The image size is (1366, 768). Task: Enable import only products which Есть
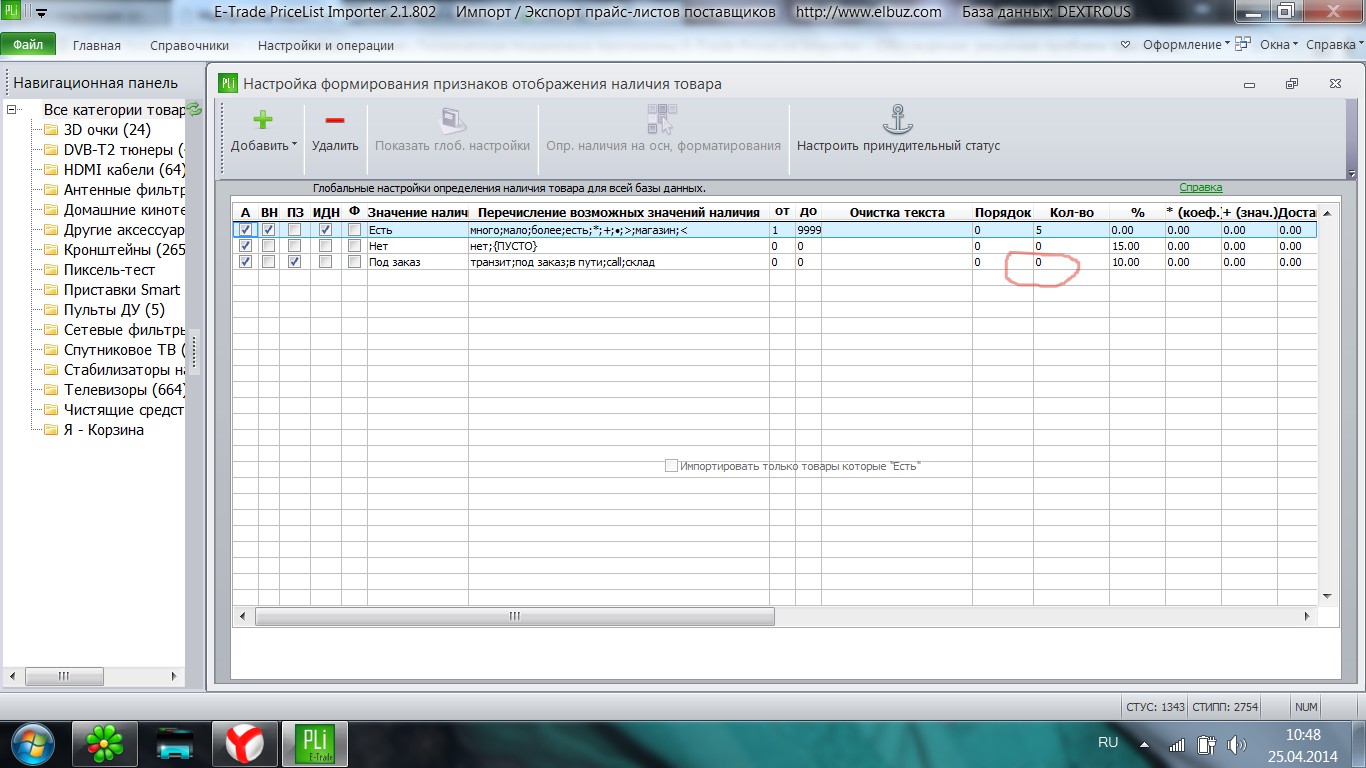click(671, 466)
